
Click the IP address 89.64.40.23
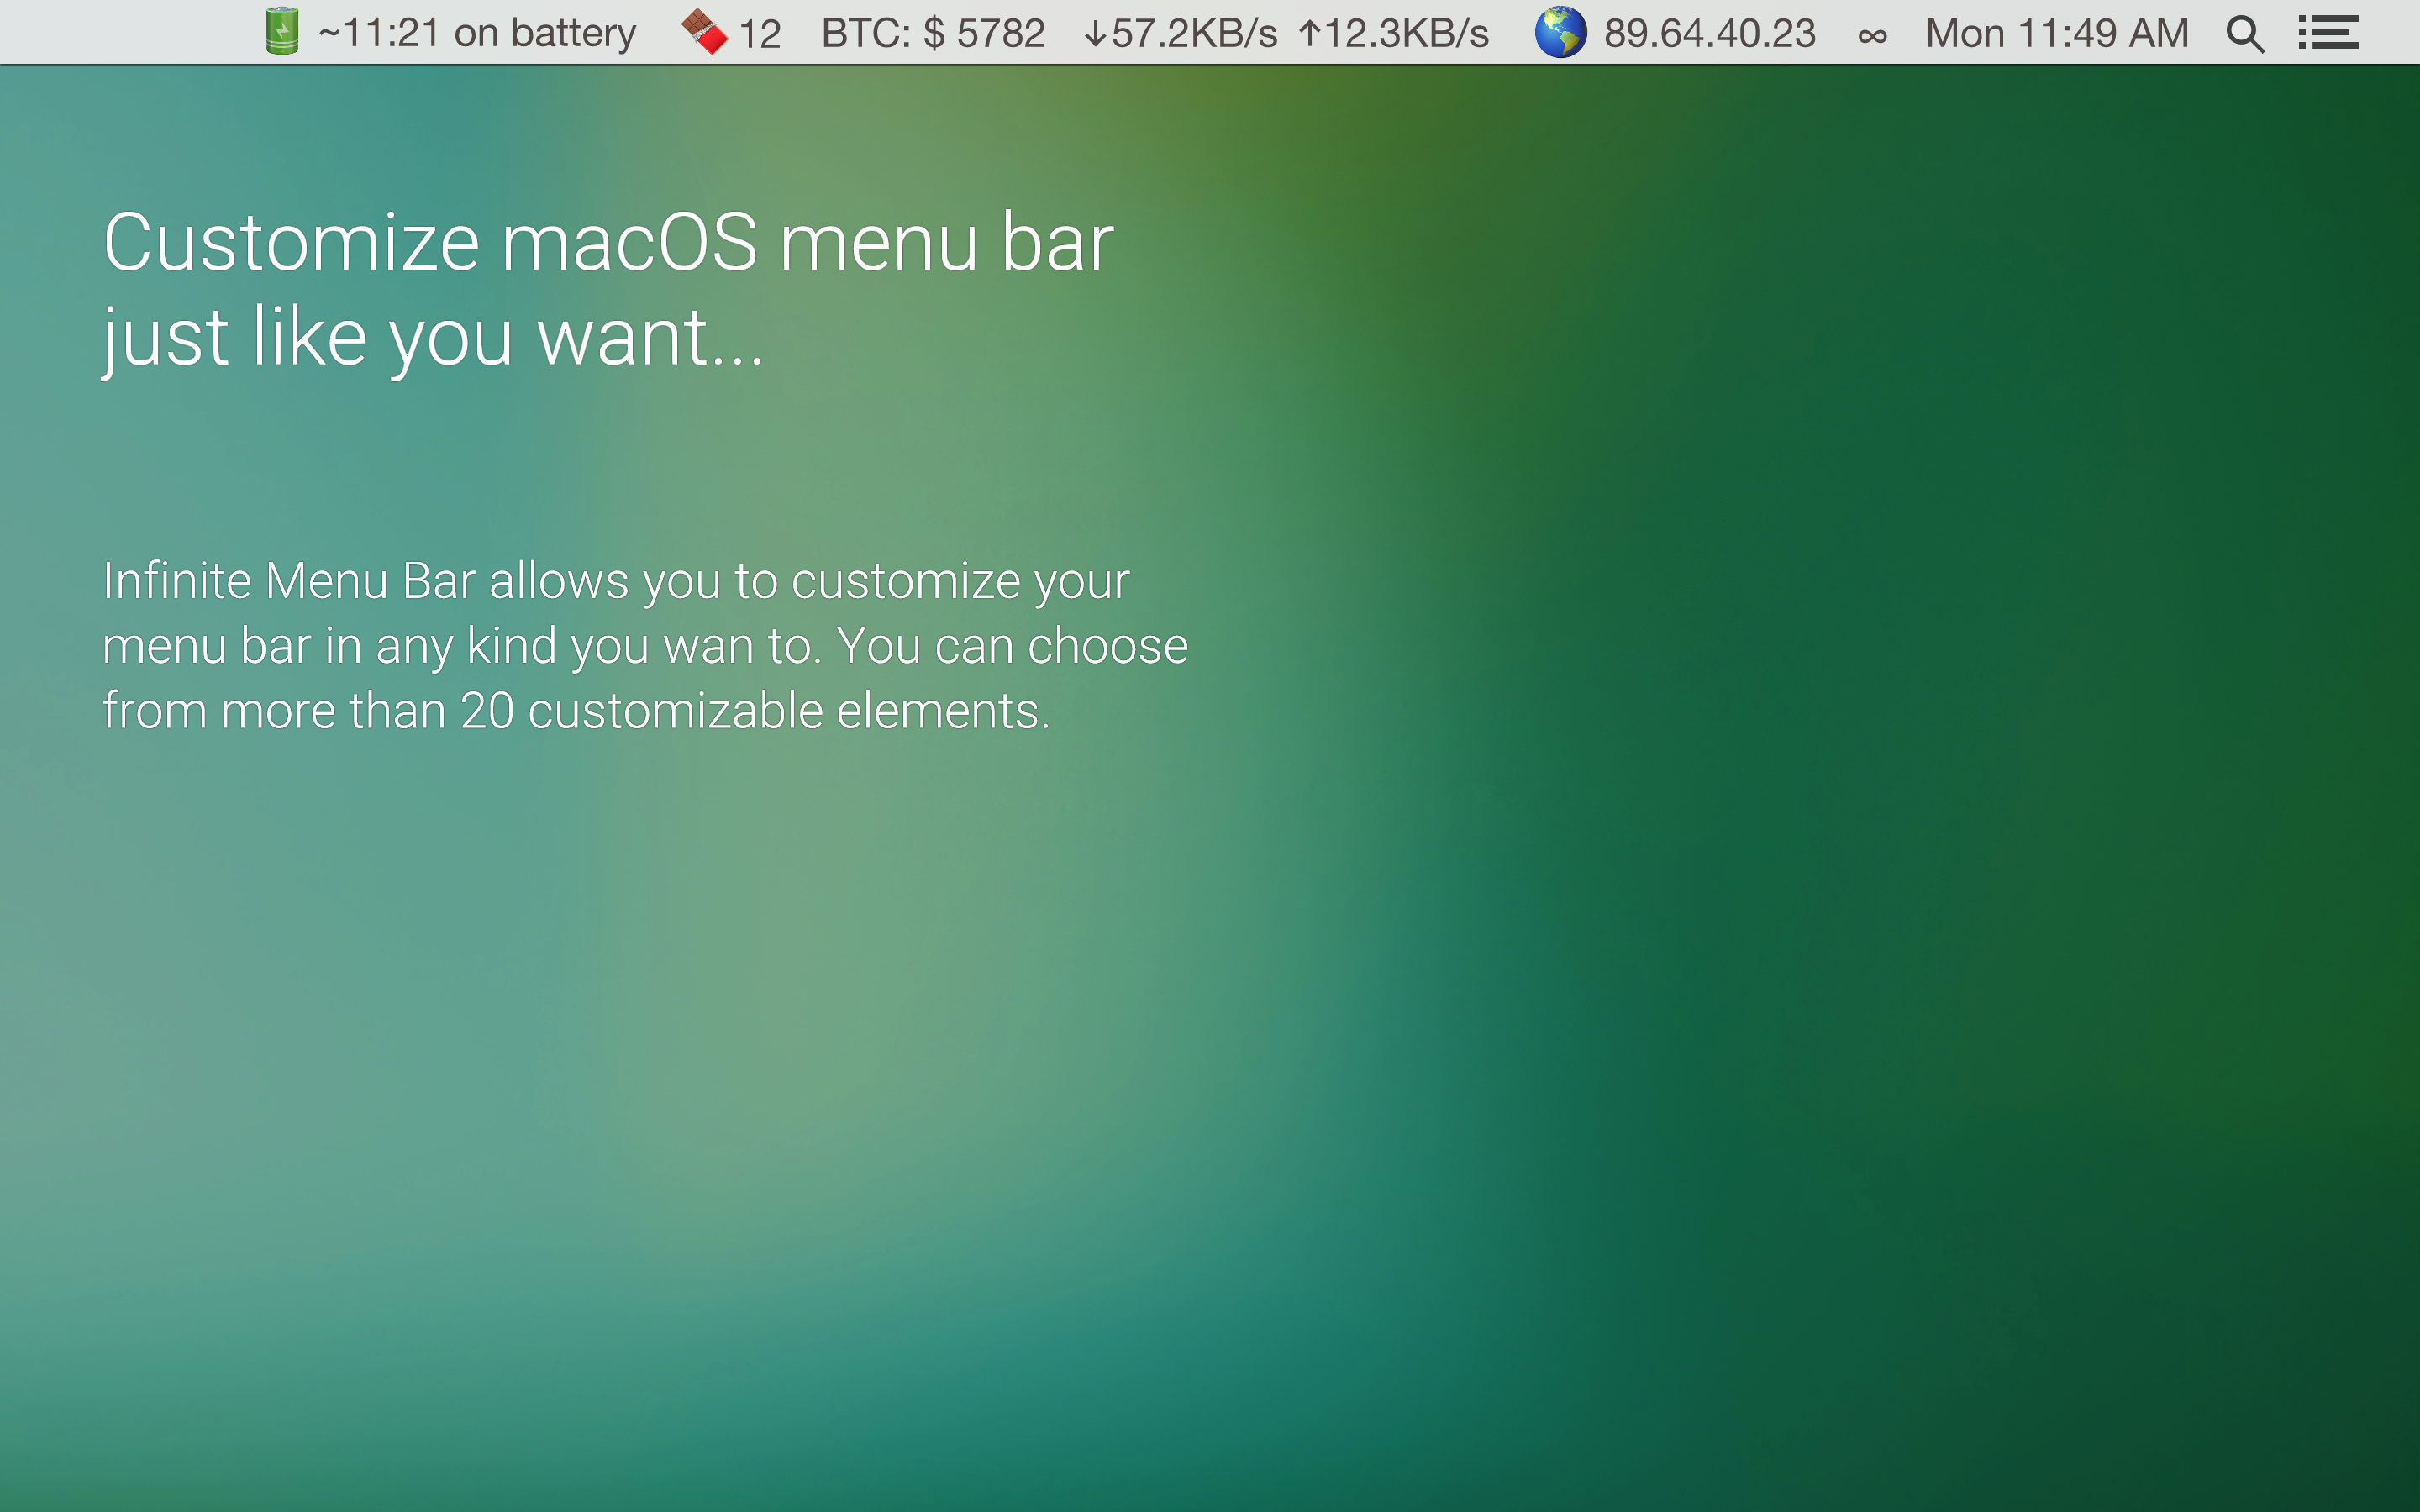1711,32
